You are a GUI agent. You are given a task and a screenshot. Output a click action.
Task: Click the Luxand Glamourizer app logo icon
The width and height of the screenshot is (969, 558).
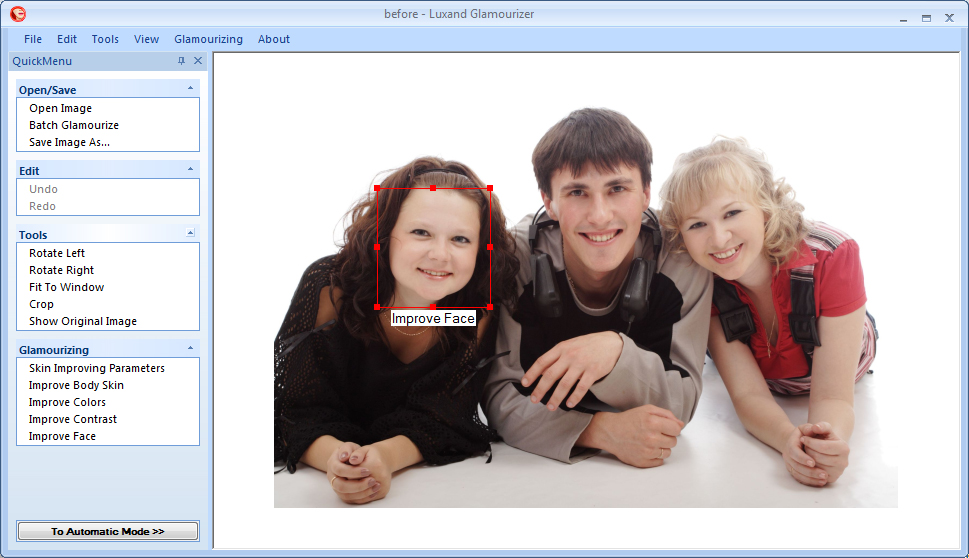[x=17, y=14]
